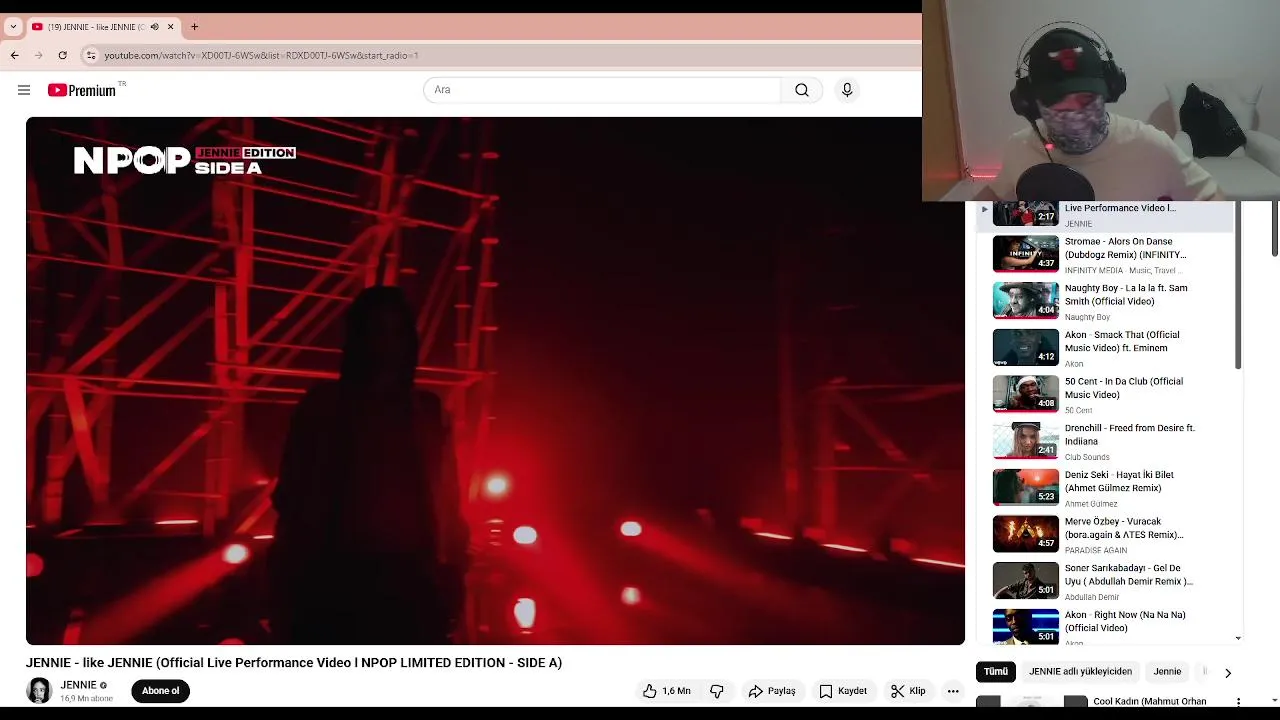Select the currently playing Live Performance Video item
The width and height of the screenshot is (1280, 720).
click(x=1107, y=215)
